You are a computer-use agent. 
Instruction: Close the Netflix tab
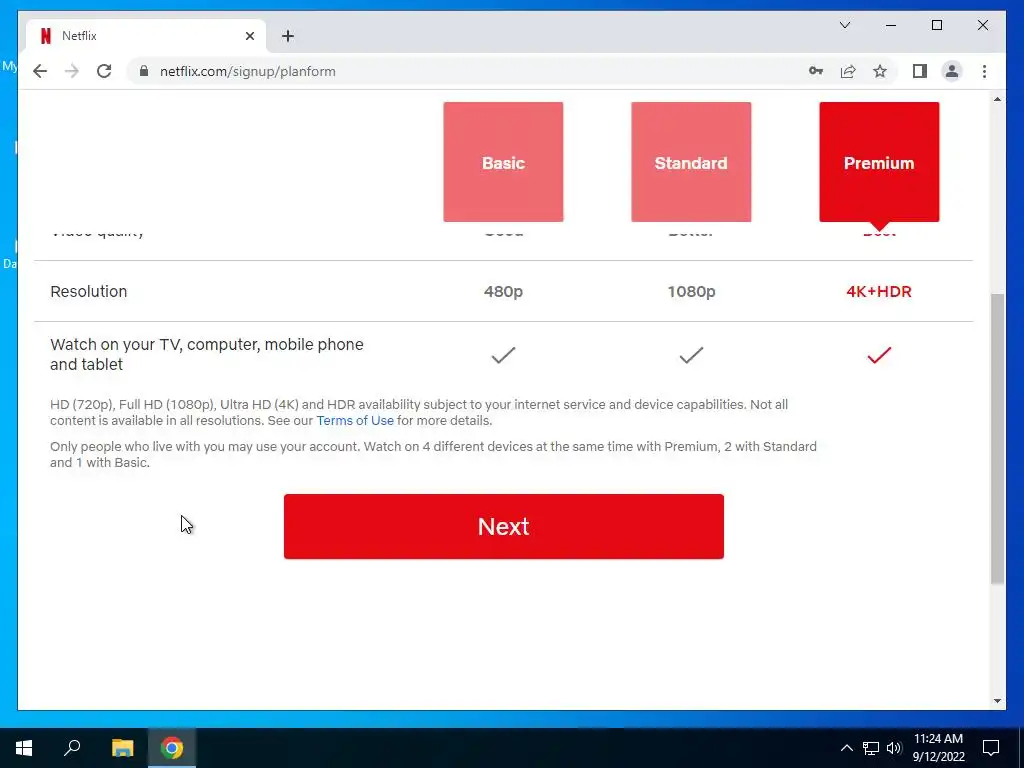249,36
